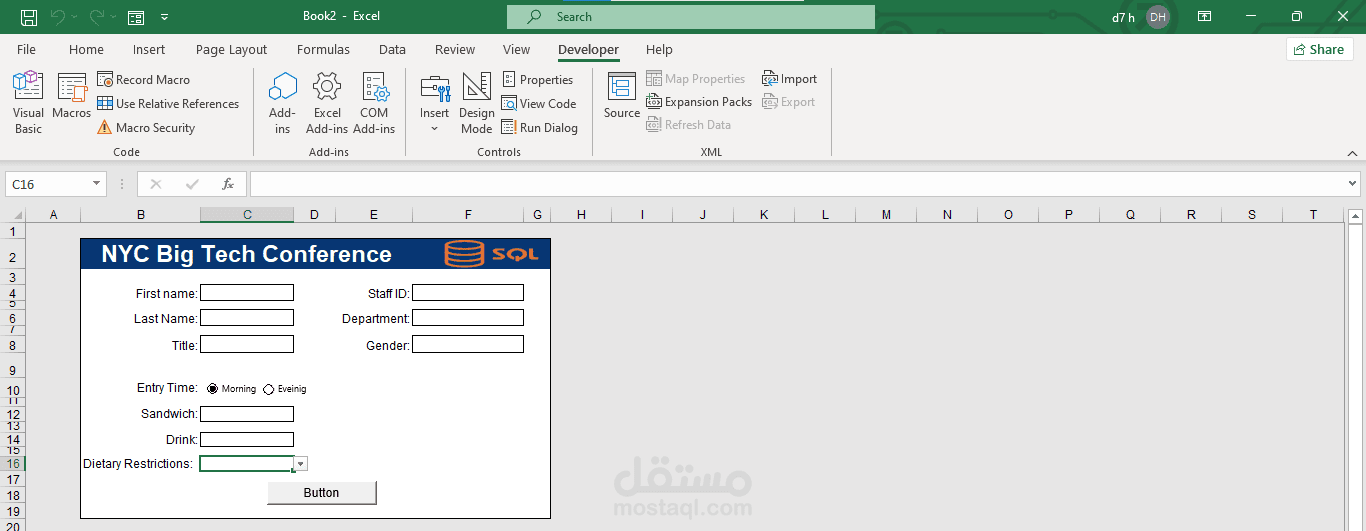Screen dimensions: 1366x531
Task: Open the File tab
Action: [26, 49]
